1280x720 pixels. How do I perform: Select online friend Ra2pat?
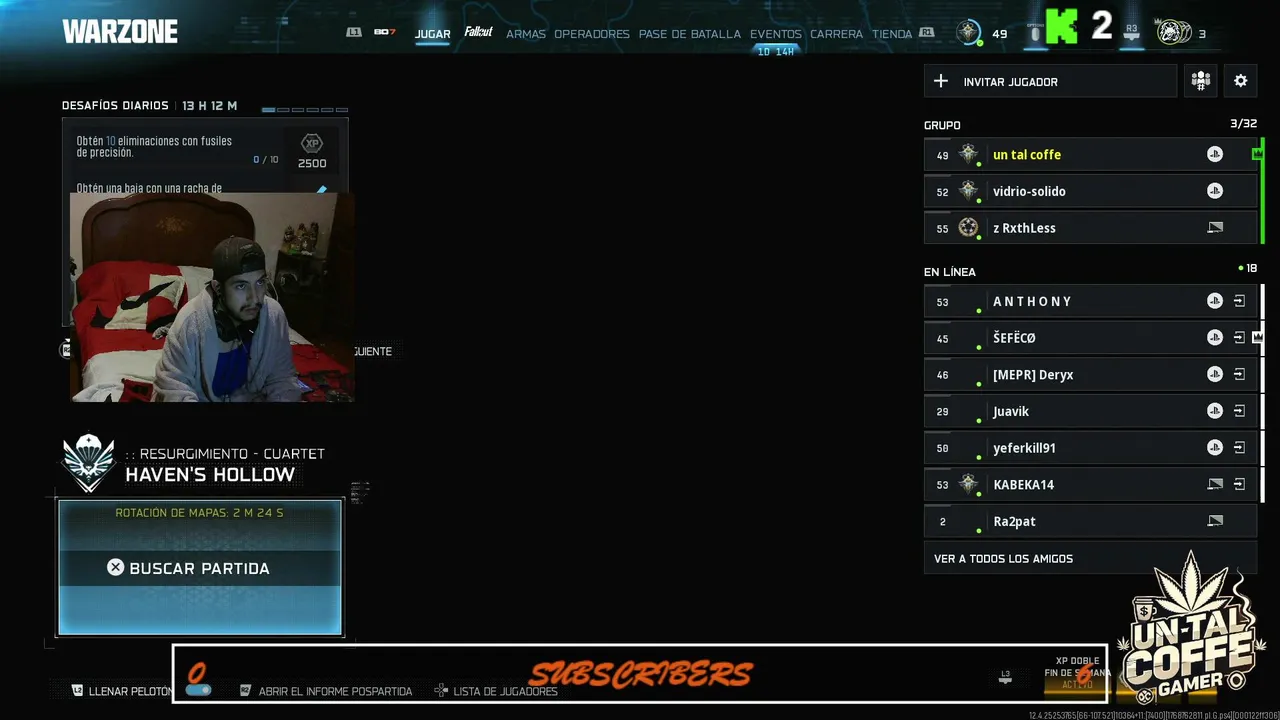1090,521
